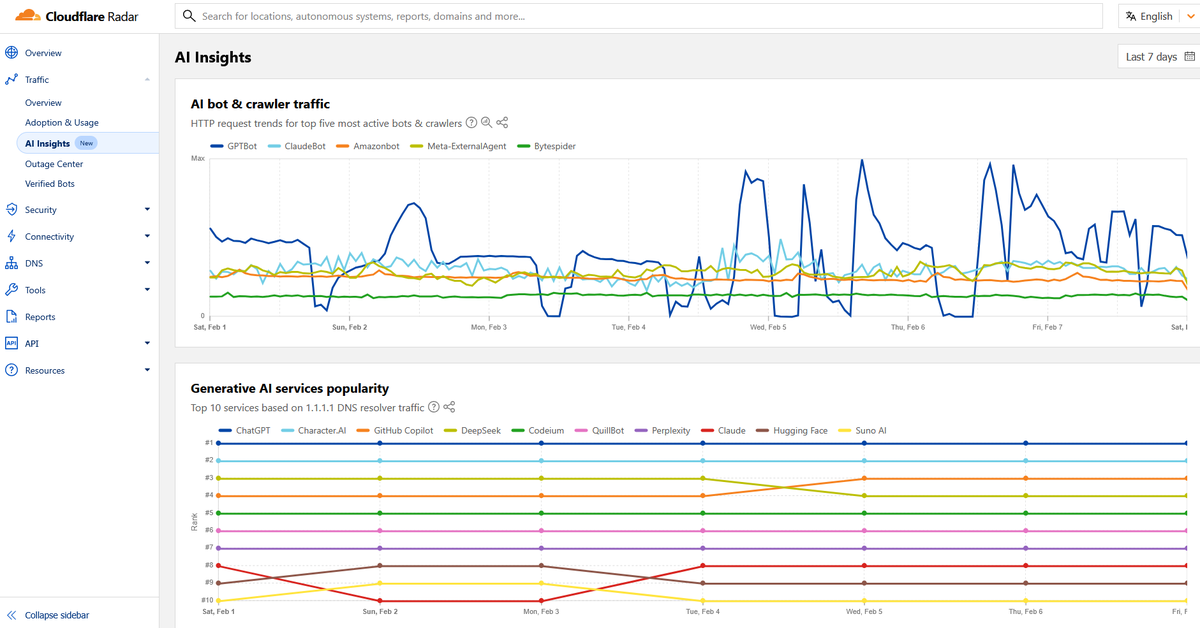Toggle Meta-ExternalAgent series in the legend
This screenshot has width=1200, height=628.
pos(458,146)
